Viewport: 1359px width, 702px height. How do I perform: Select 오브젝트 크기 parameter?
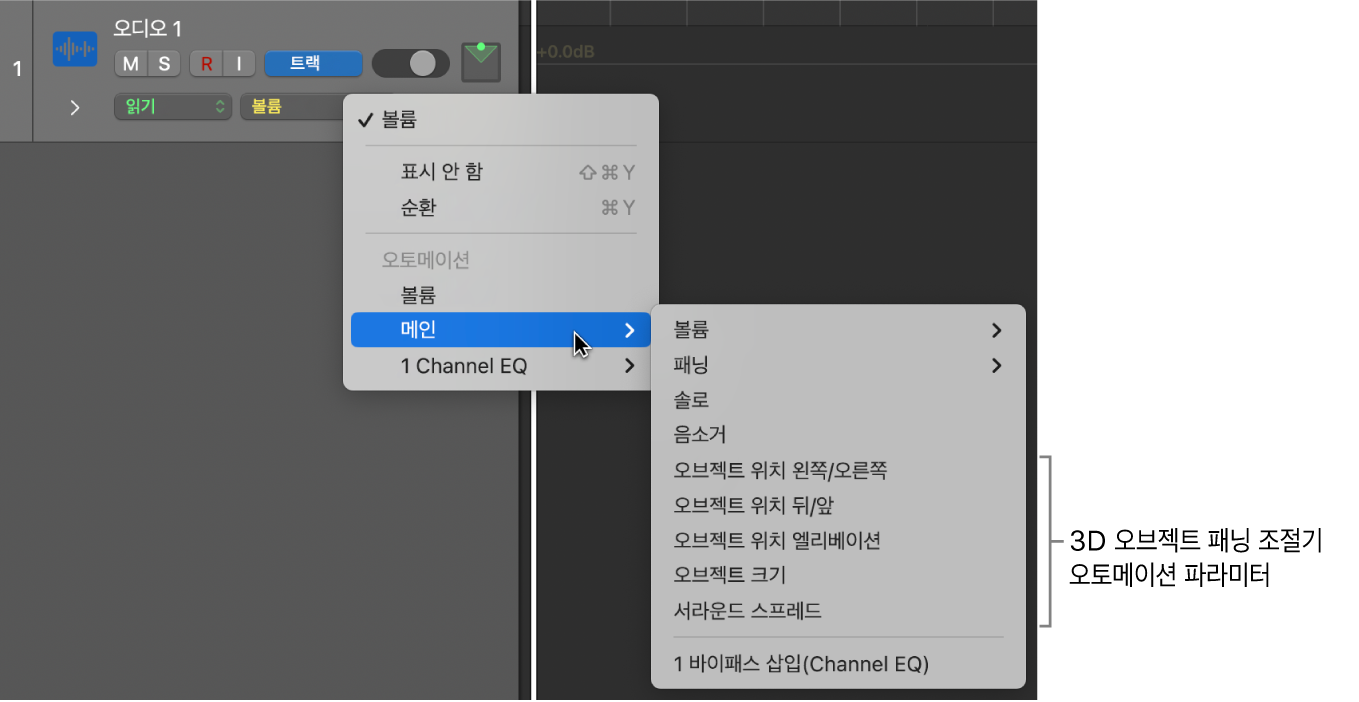tap(838, 575)
